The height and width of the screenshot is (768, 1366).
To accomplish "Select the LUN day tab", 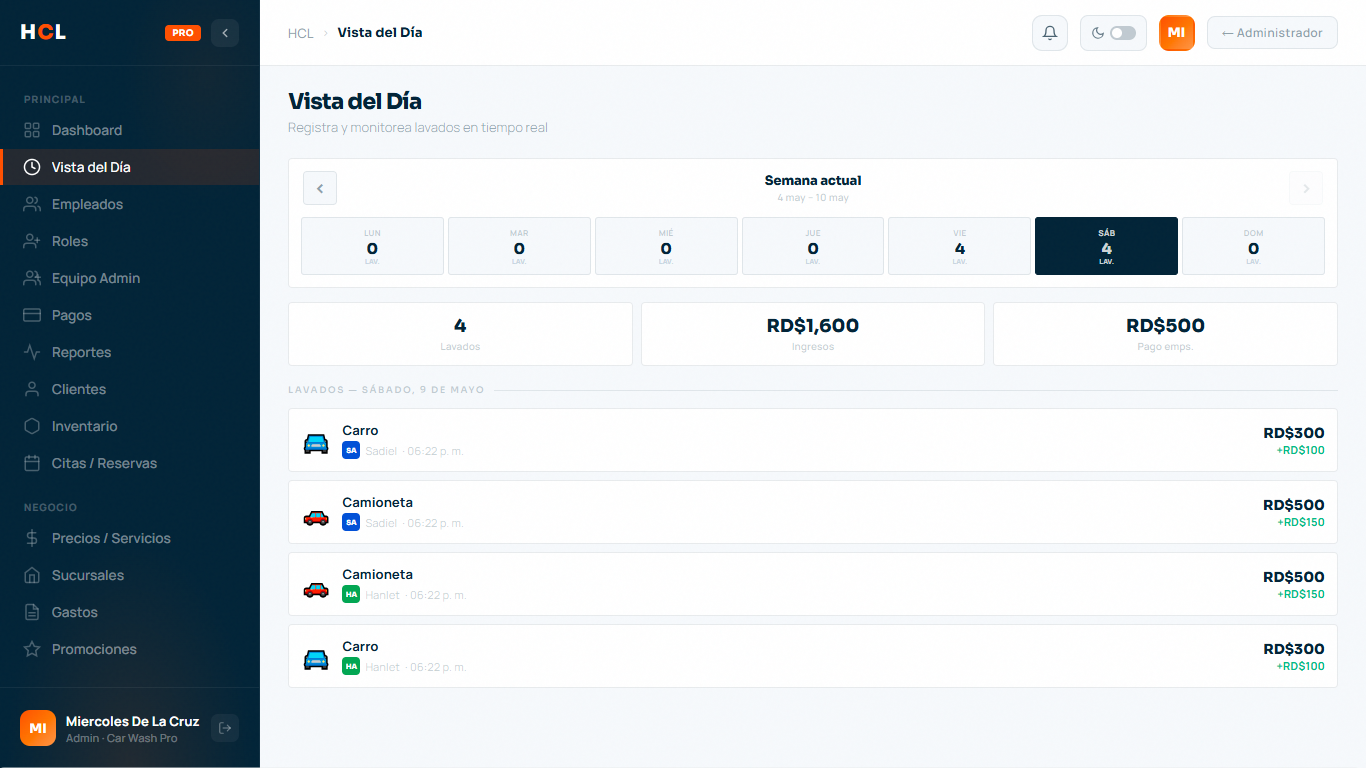I will pyautogui.click(x=372, y=246).
